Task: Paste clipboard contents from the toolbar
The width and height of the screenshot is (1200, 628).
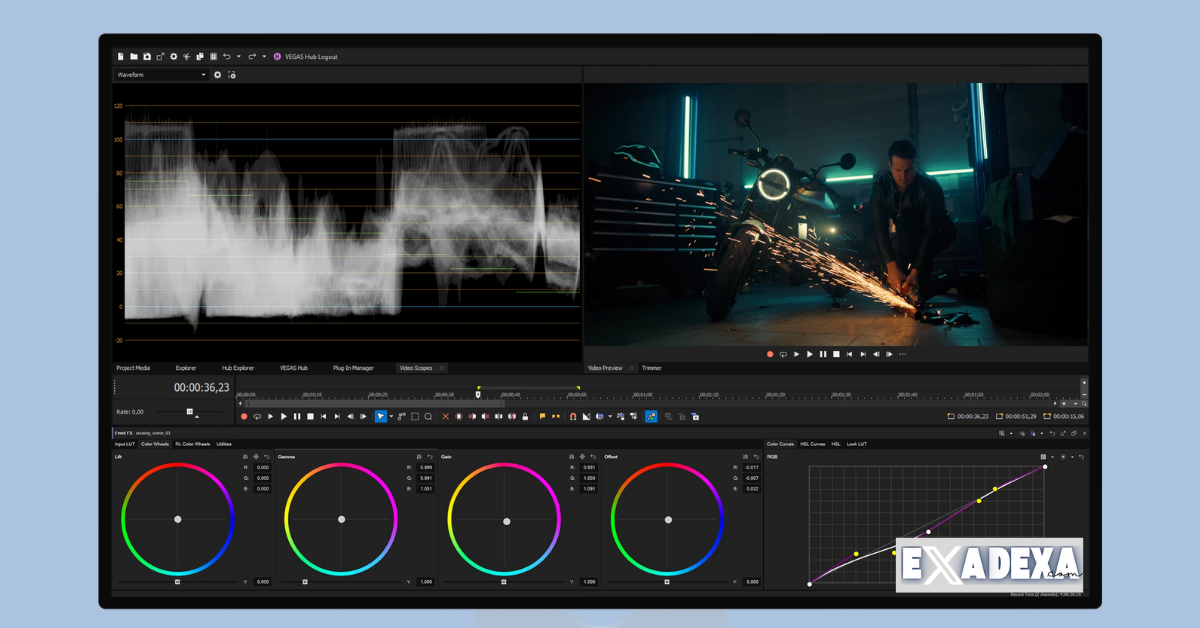Action: pyautogui.click(x=213, y=57)
